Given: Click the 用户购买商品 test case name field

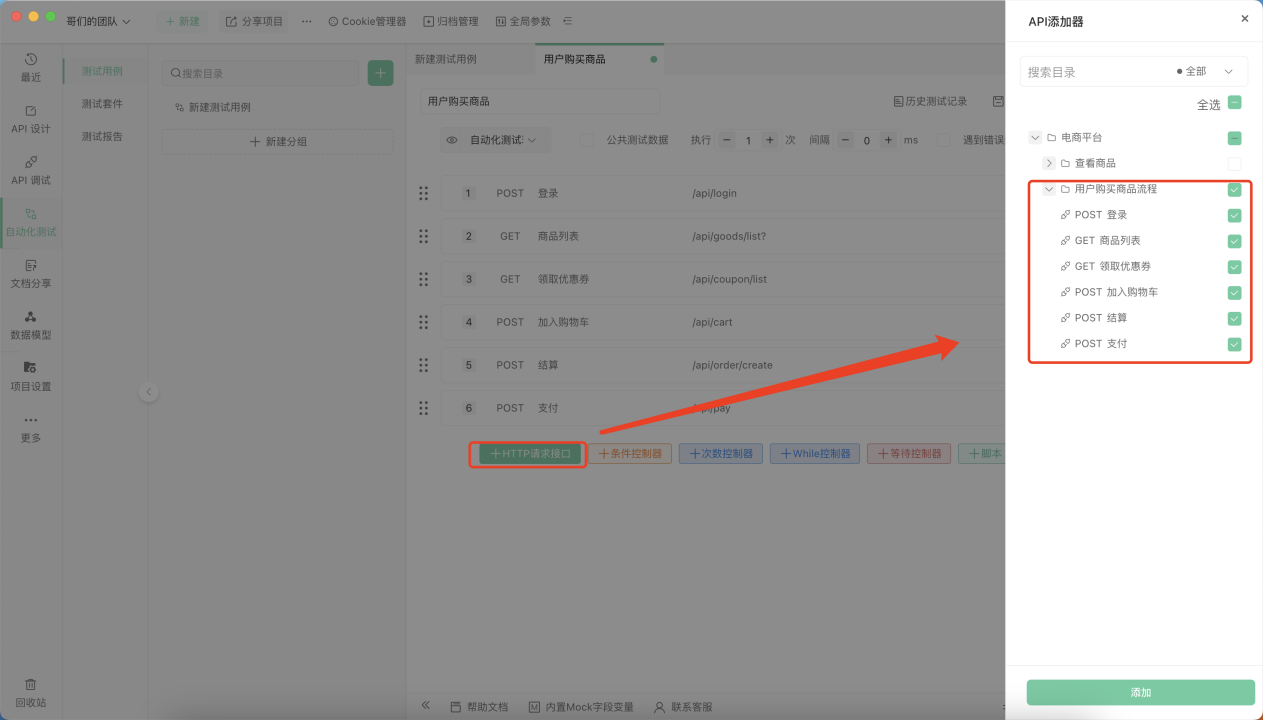Looking at the screenshot, I should pos(540,101).
